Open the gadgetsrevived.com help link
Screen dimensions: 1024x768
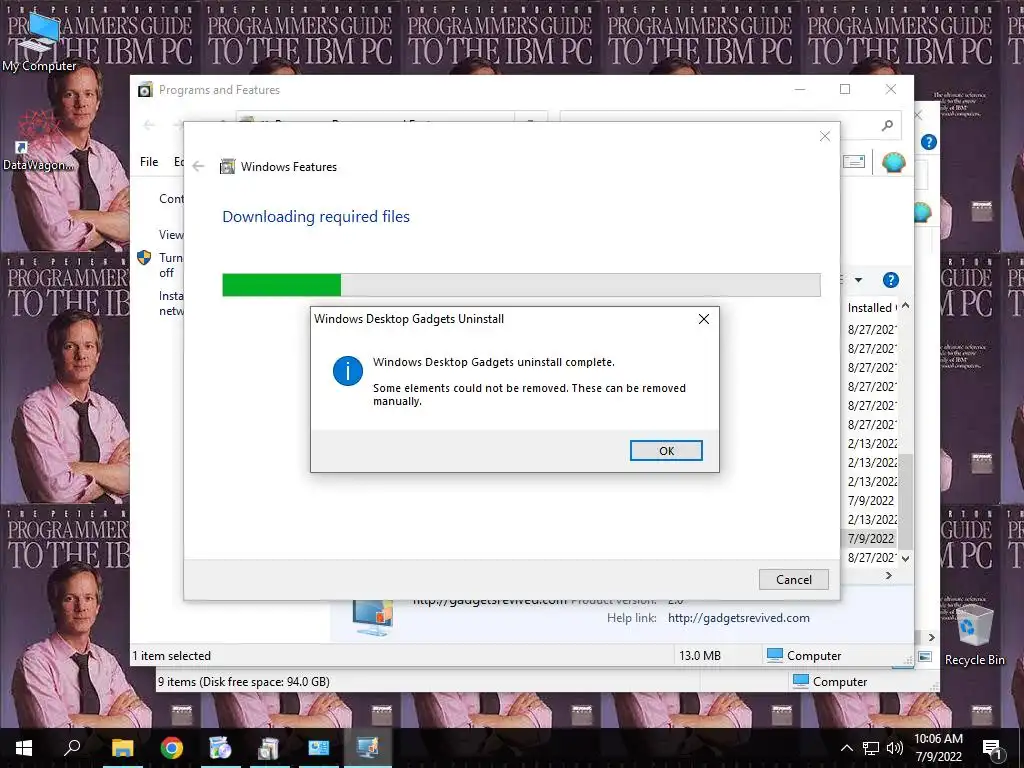tap(739, 618)
